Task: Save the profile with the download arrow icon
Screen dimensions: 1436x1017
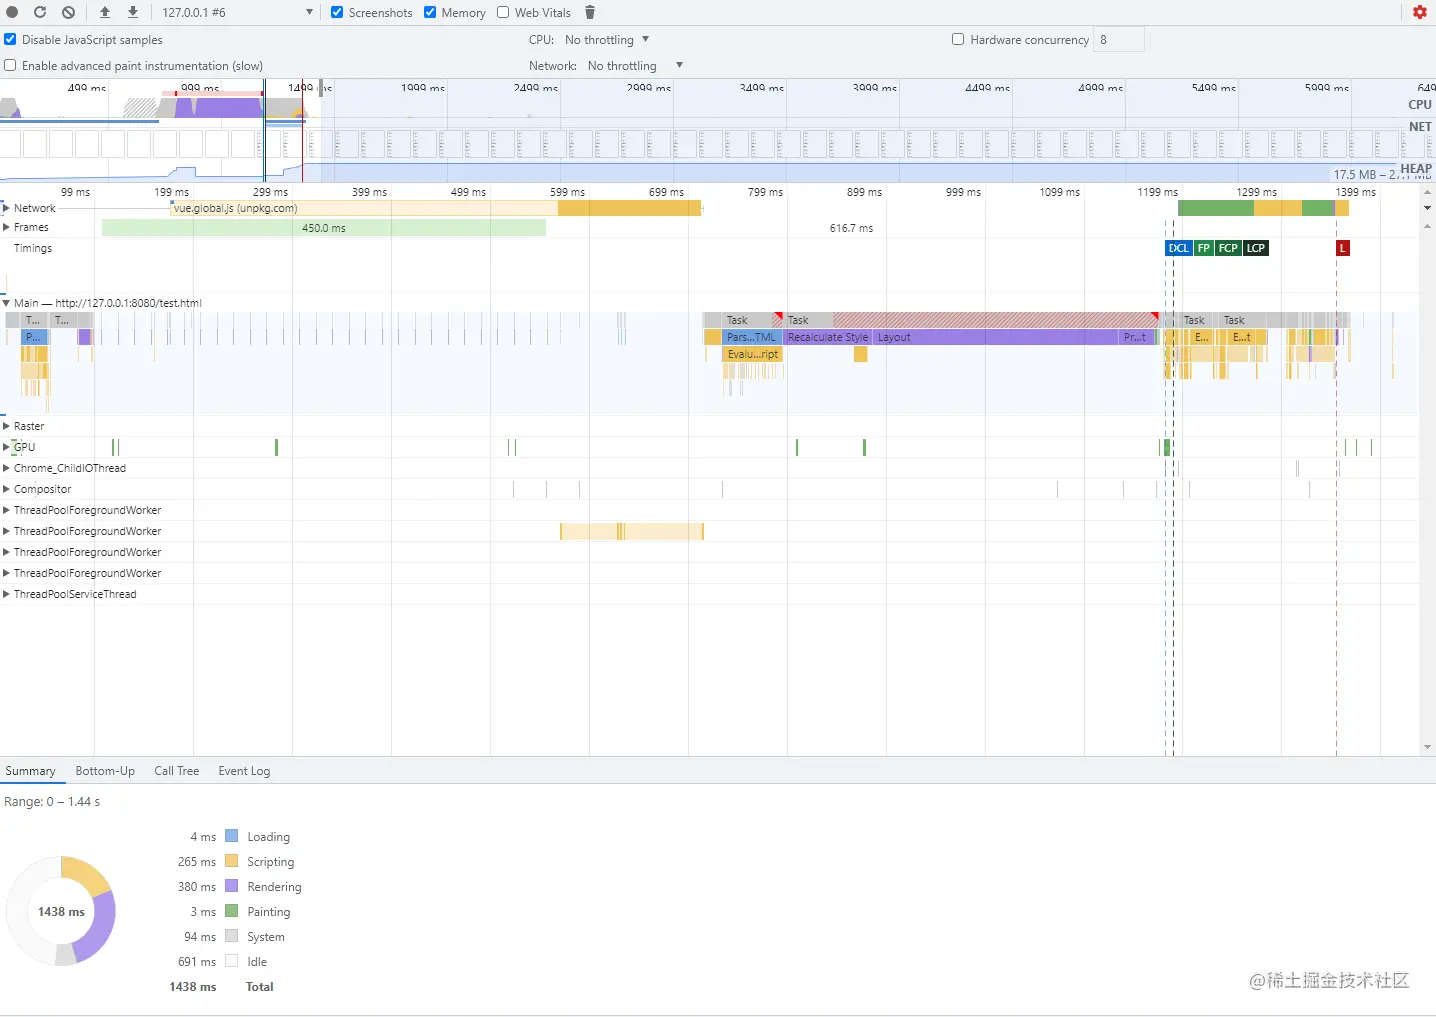Action: point(133,12)
